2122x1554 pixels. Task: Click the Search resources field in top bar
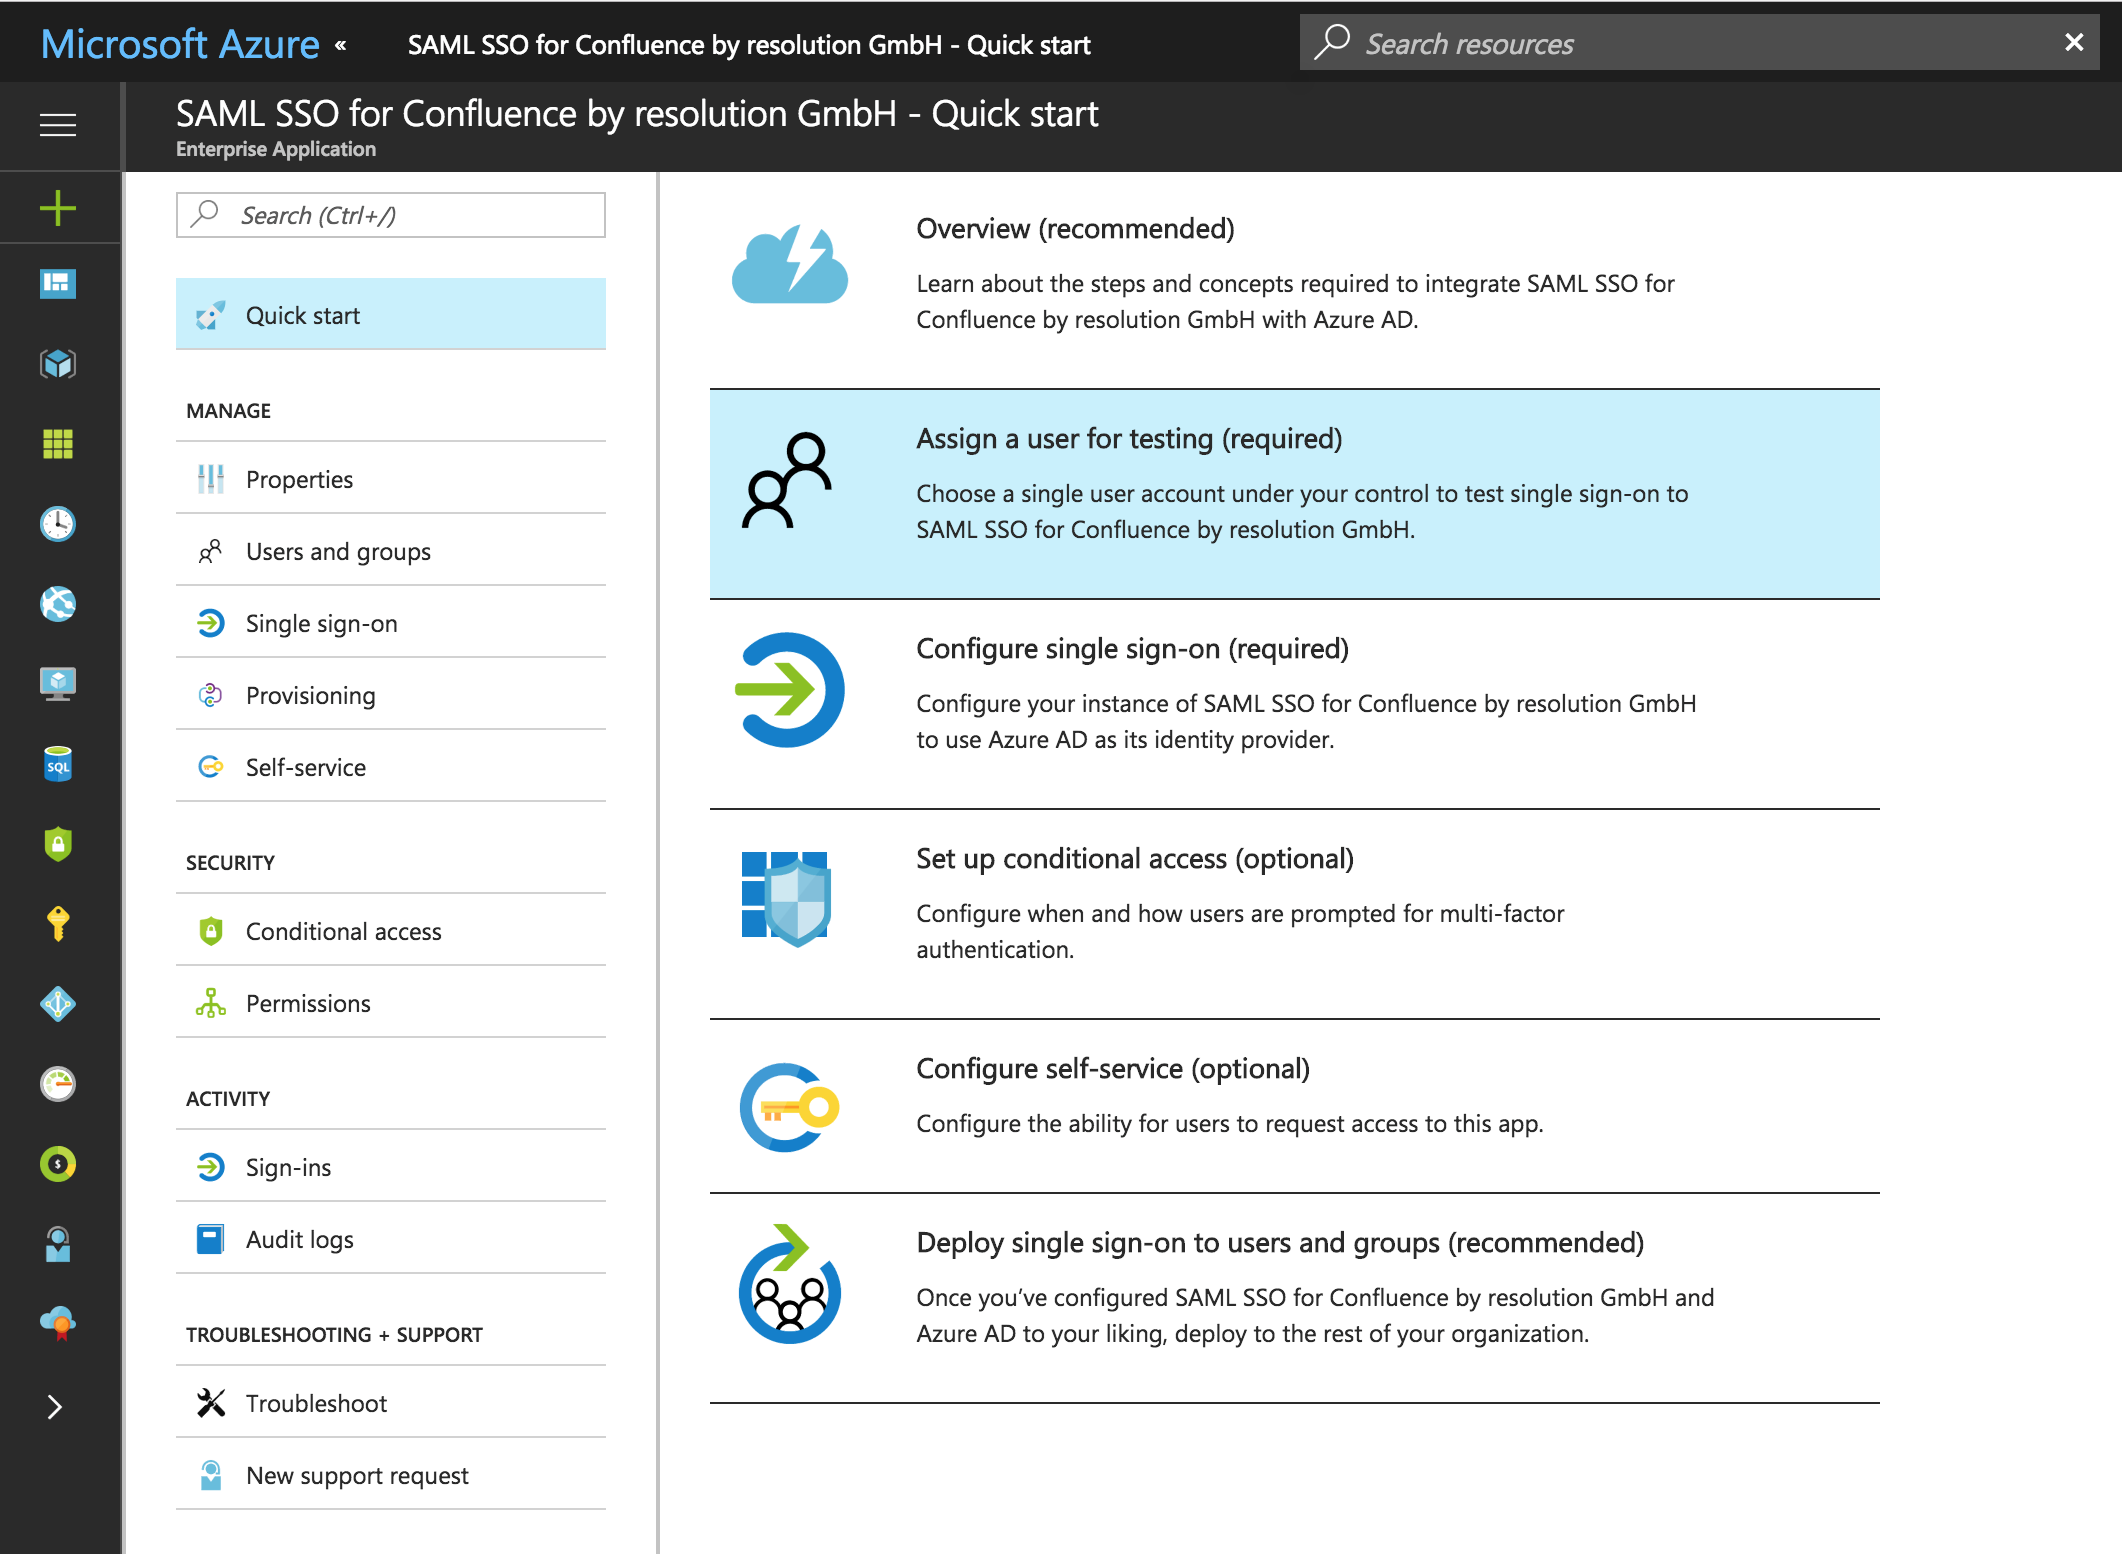pos(1680,43)
